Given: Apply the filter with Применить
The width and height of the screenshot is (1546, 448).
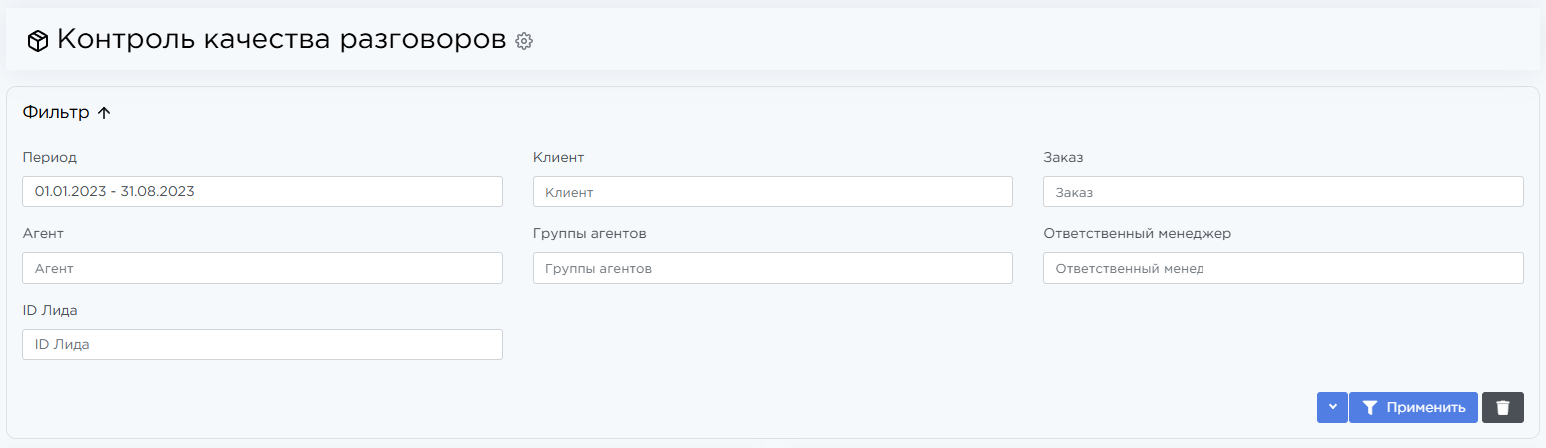Looking at the screenshot, I should click(x=1413, y=407).
